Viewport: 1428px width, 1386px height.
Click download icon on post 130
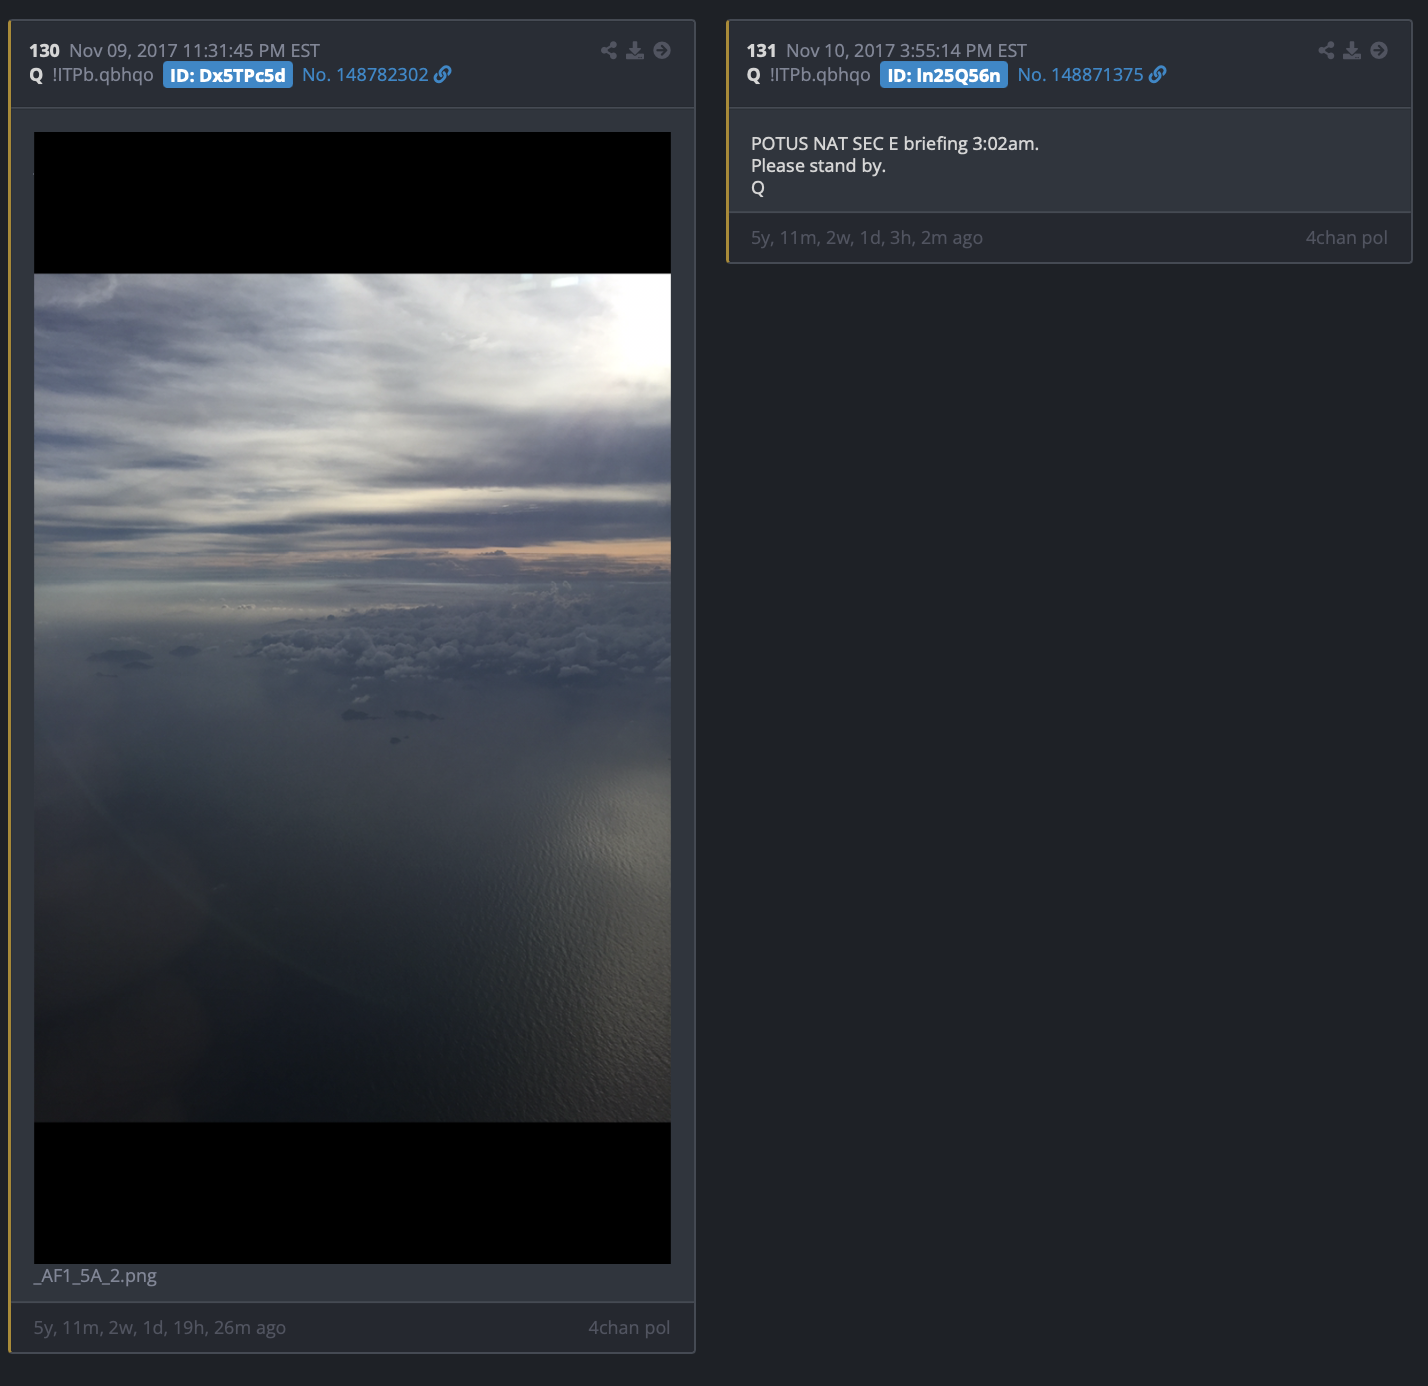[635, 50]
